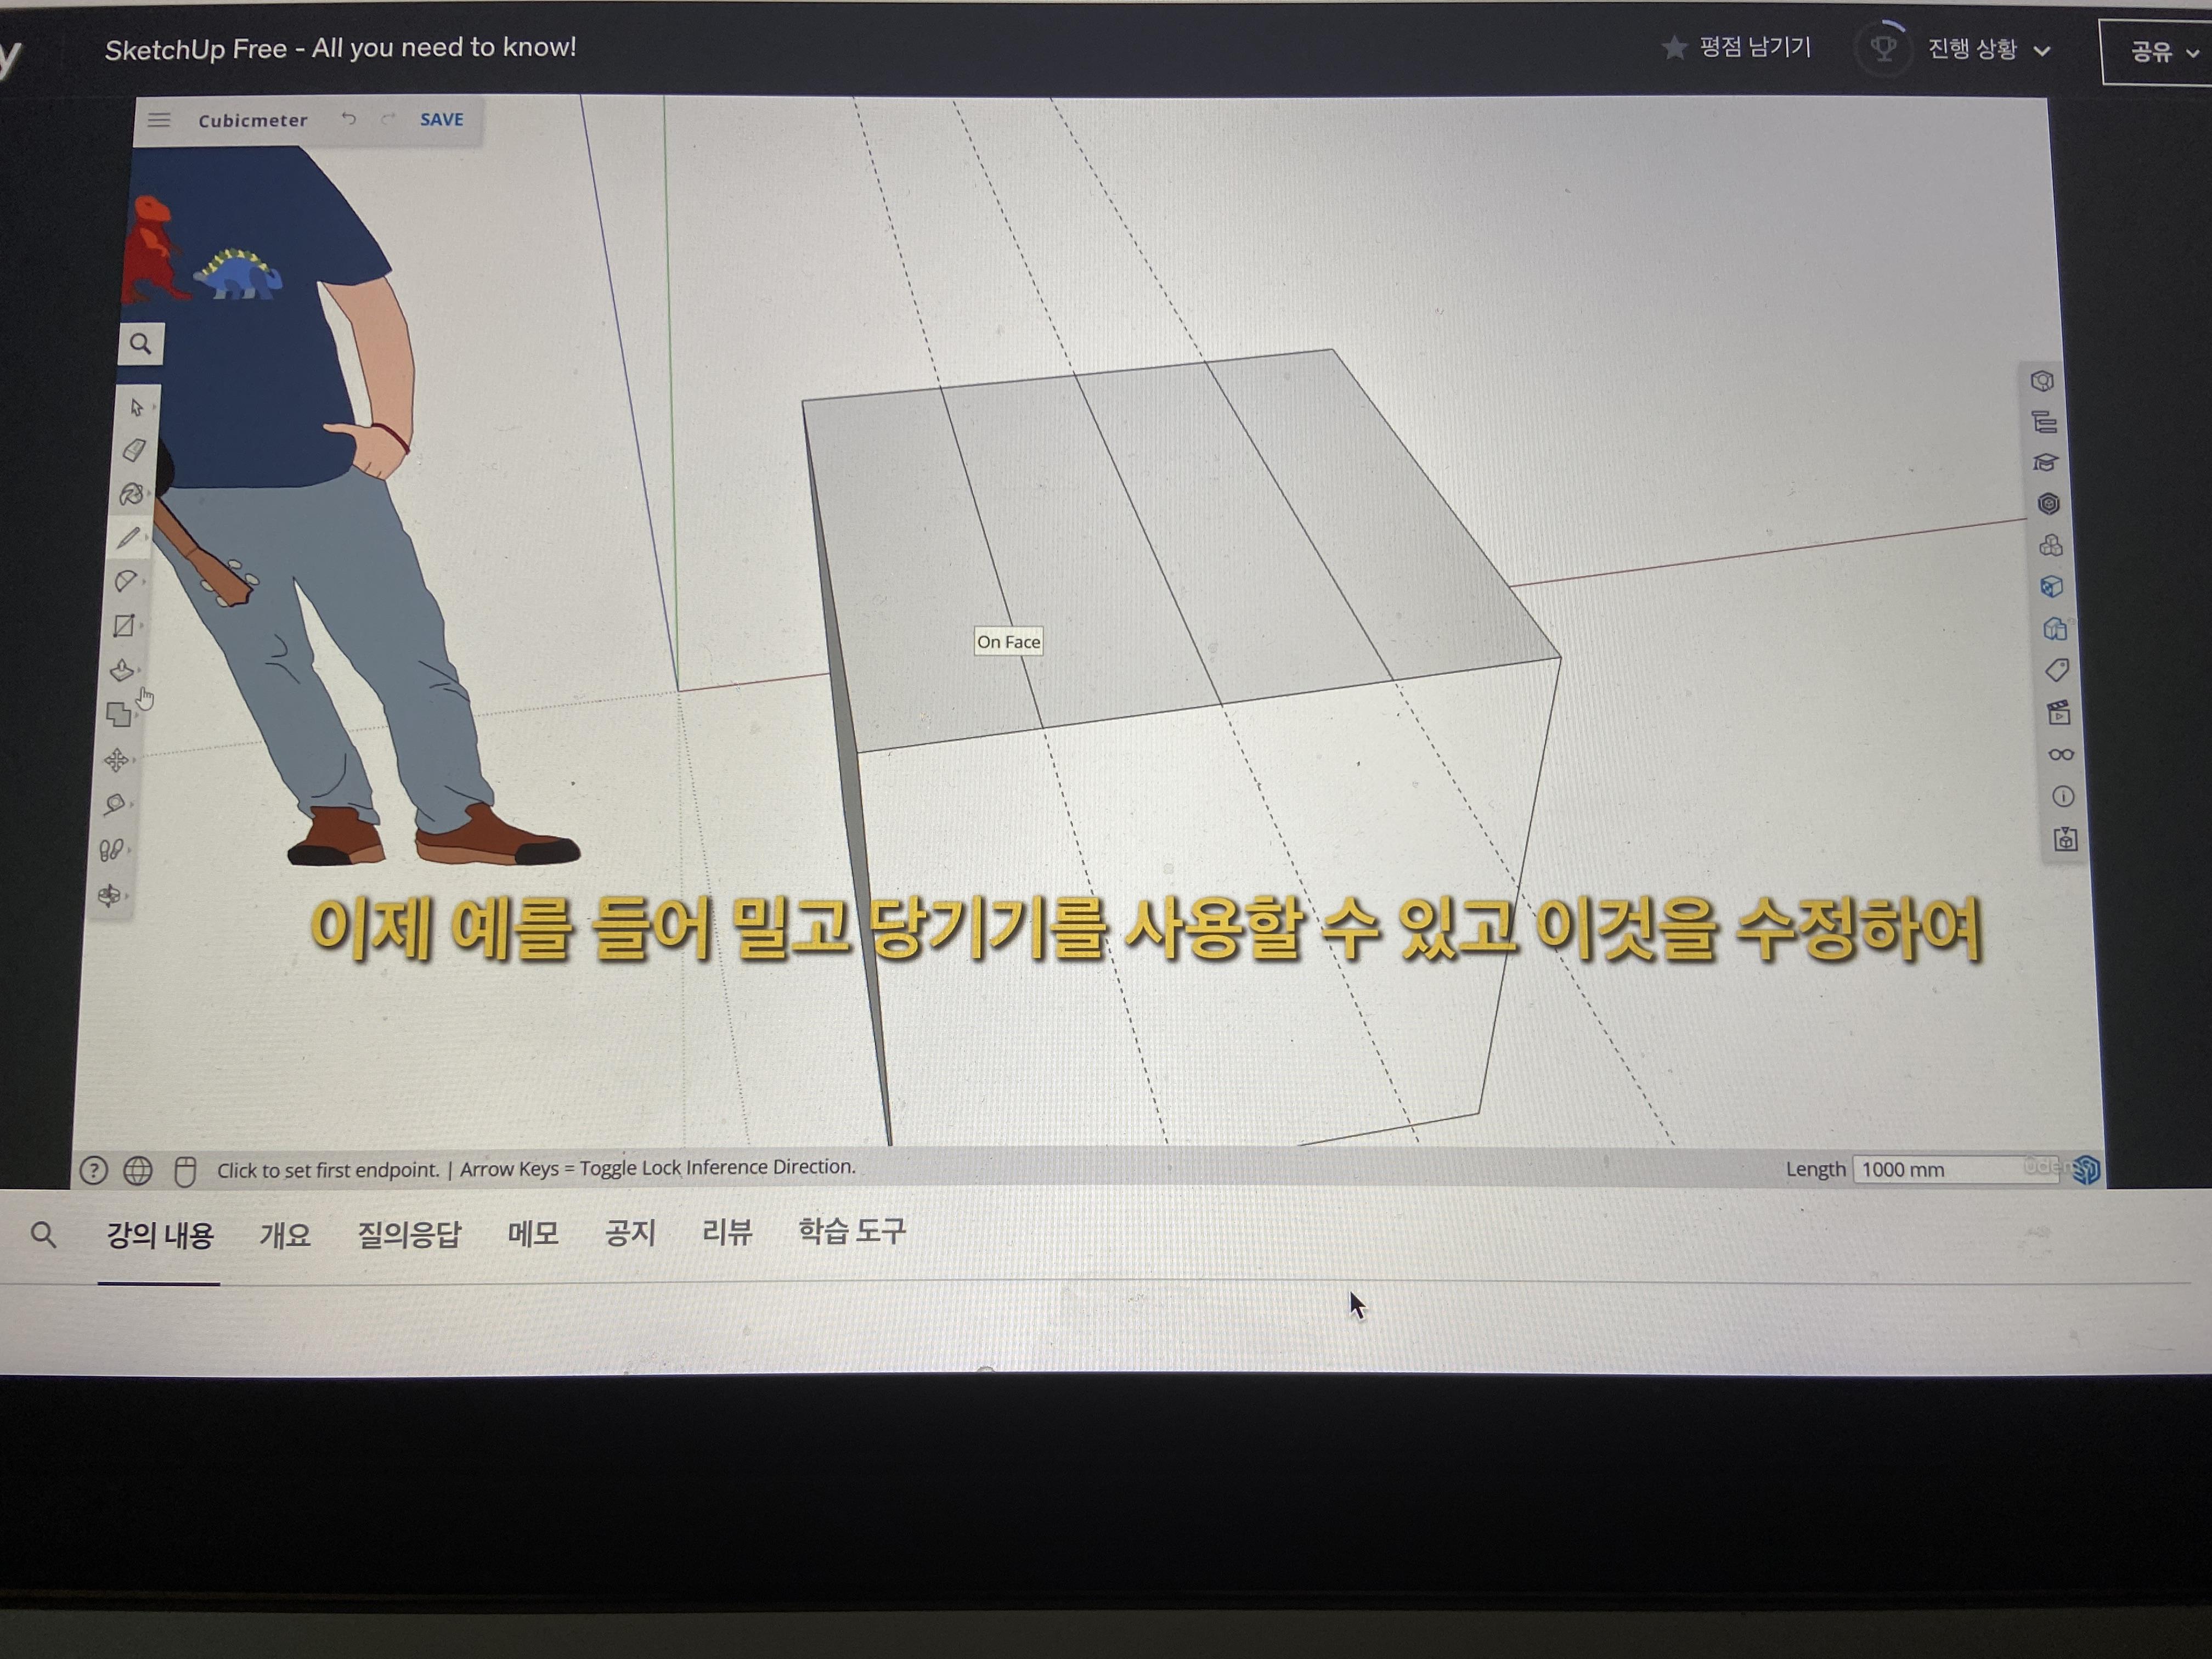Switch to the 강의 내용 tab
2212x1659 pixels.
(x=160, y=1236)
